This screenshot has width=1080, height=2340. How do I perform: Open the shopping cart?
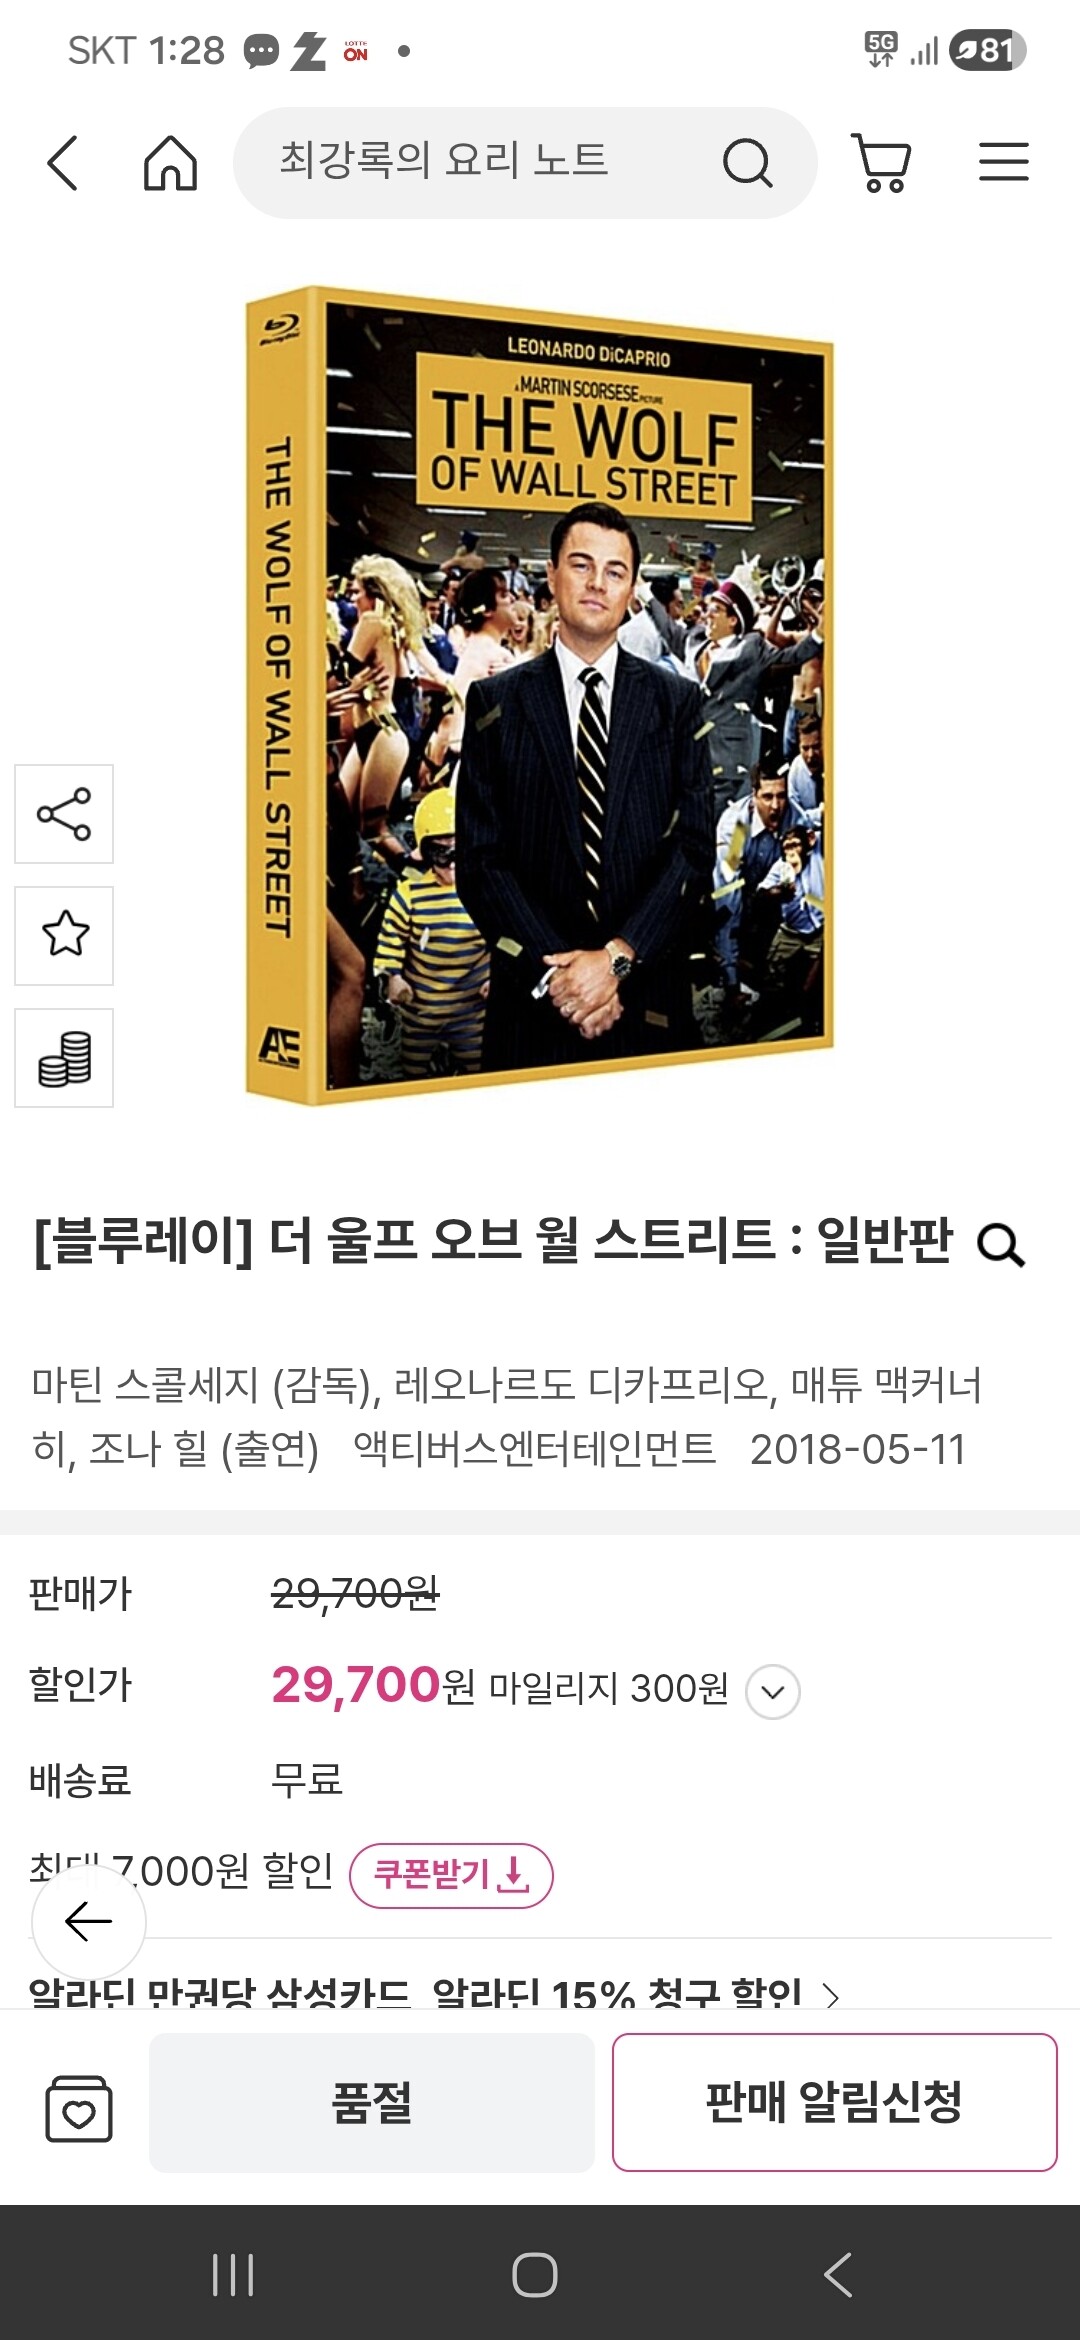pos(881,162)
